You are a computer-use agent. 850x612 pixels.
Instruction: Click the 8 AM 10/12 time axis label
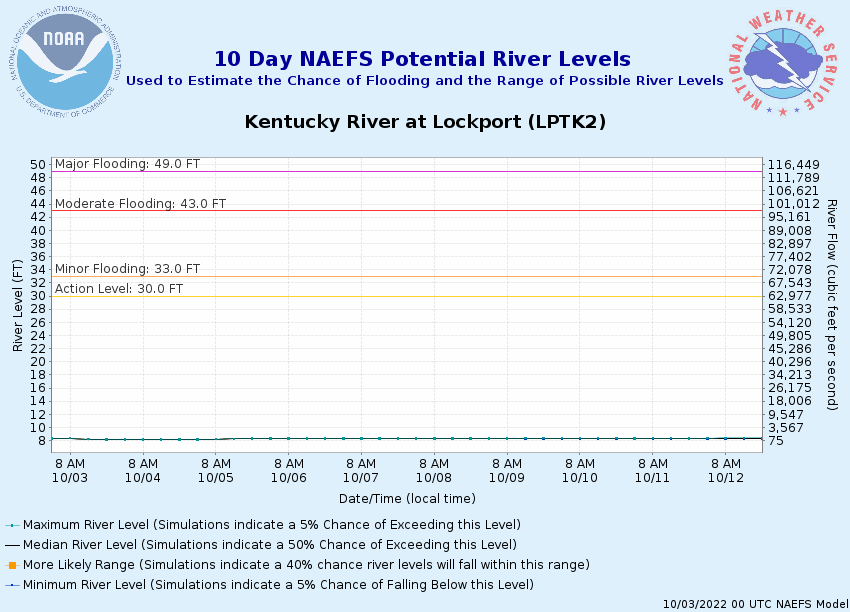726,471
